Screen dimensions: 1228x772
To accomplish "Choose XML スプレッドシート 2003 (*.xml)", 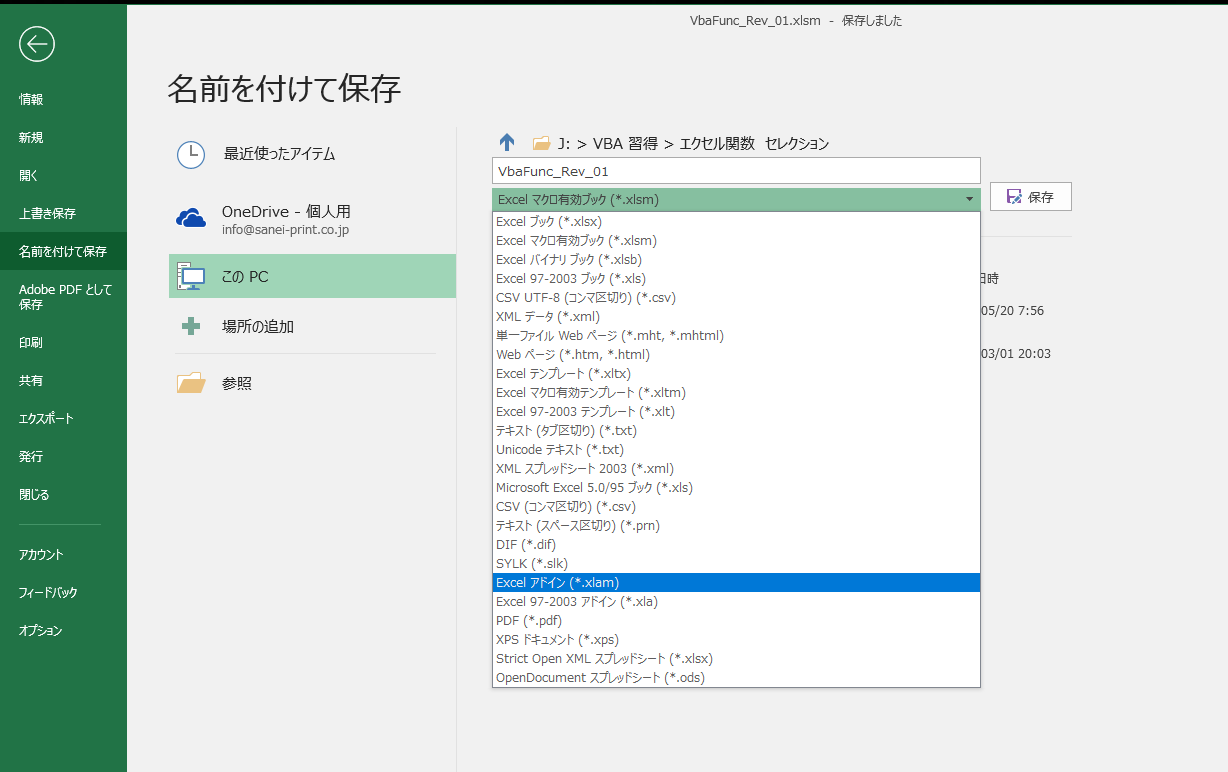I will [736, 468].
